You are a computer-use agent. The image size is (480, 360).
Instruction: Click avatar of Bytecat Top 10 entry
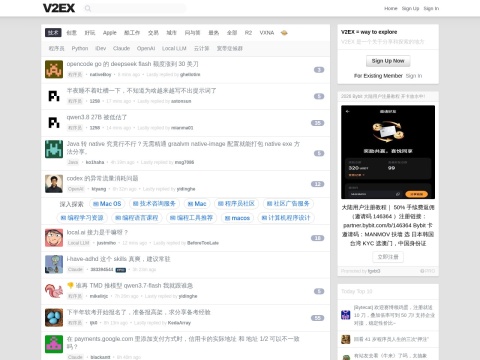[x=346, y=315]
